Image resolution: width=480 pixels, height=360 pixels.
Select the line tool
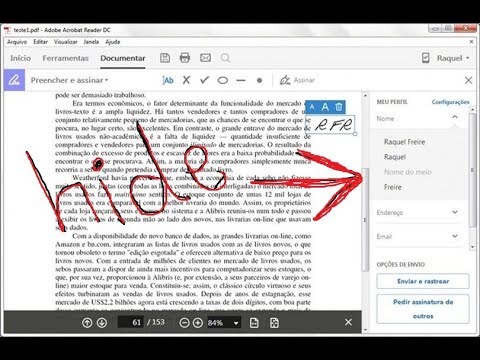tap(241, 80)
